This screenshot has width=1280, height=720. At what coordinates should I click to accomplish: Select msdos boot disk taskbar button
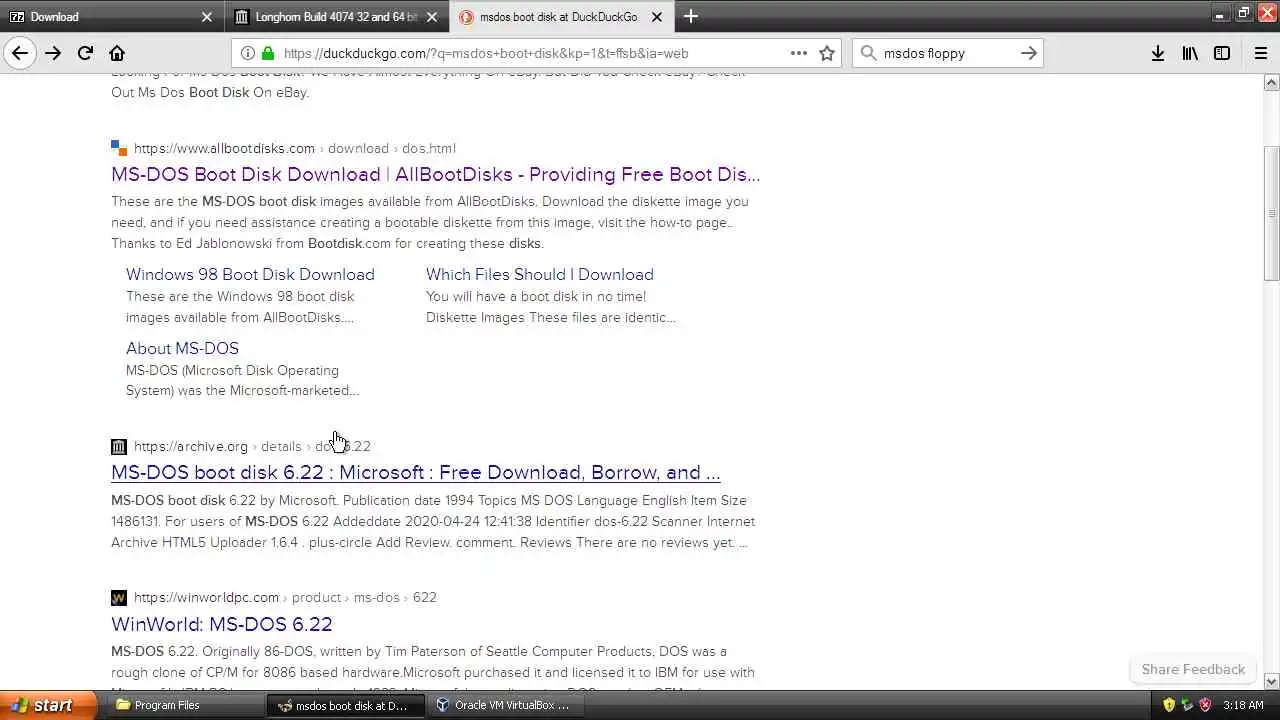click(x=345, y=705)
